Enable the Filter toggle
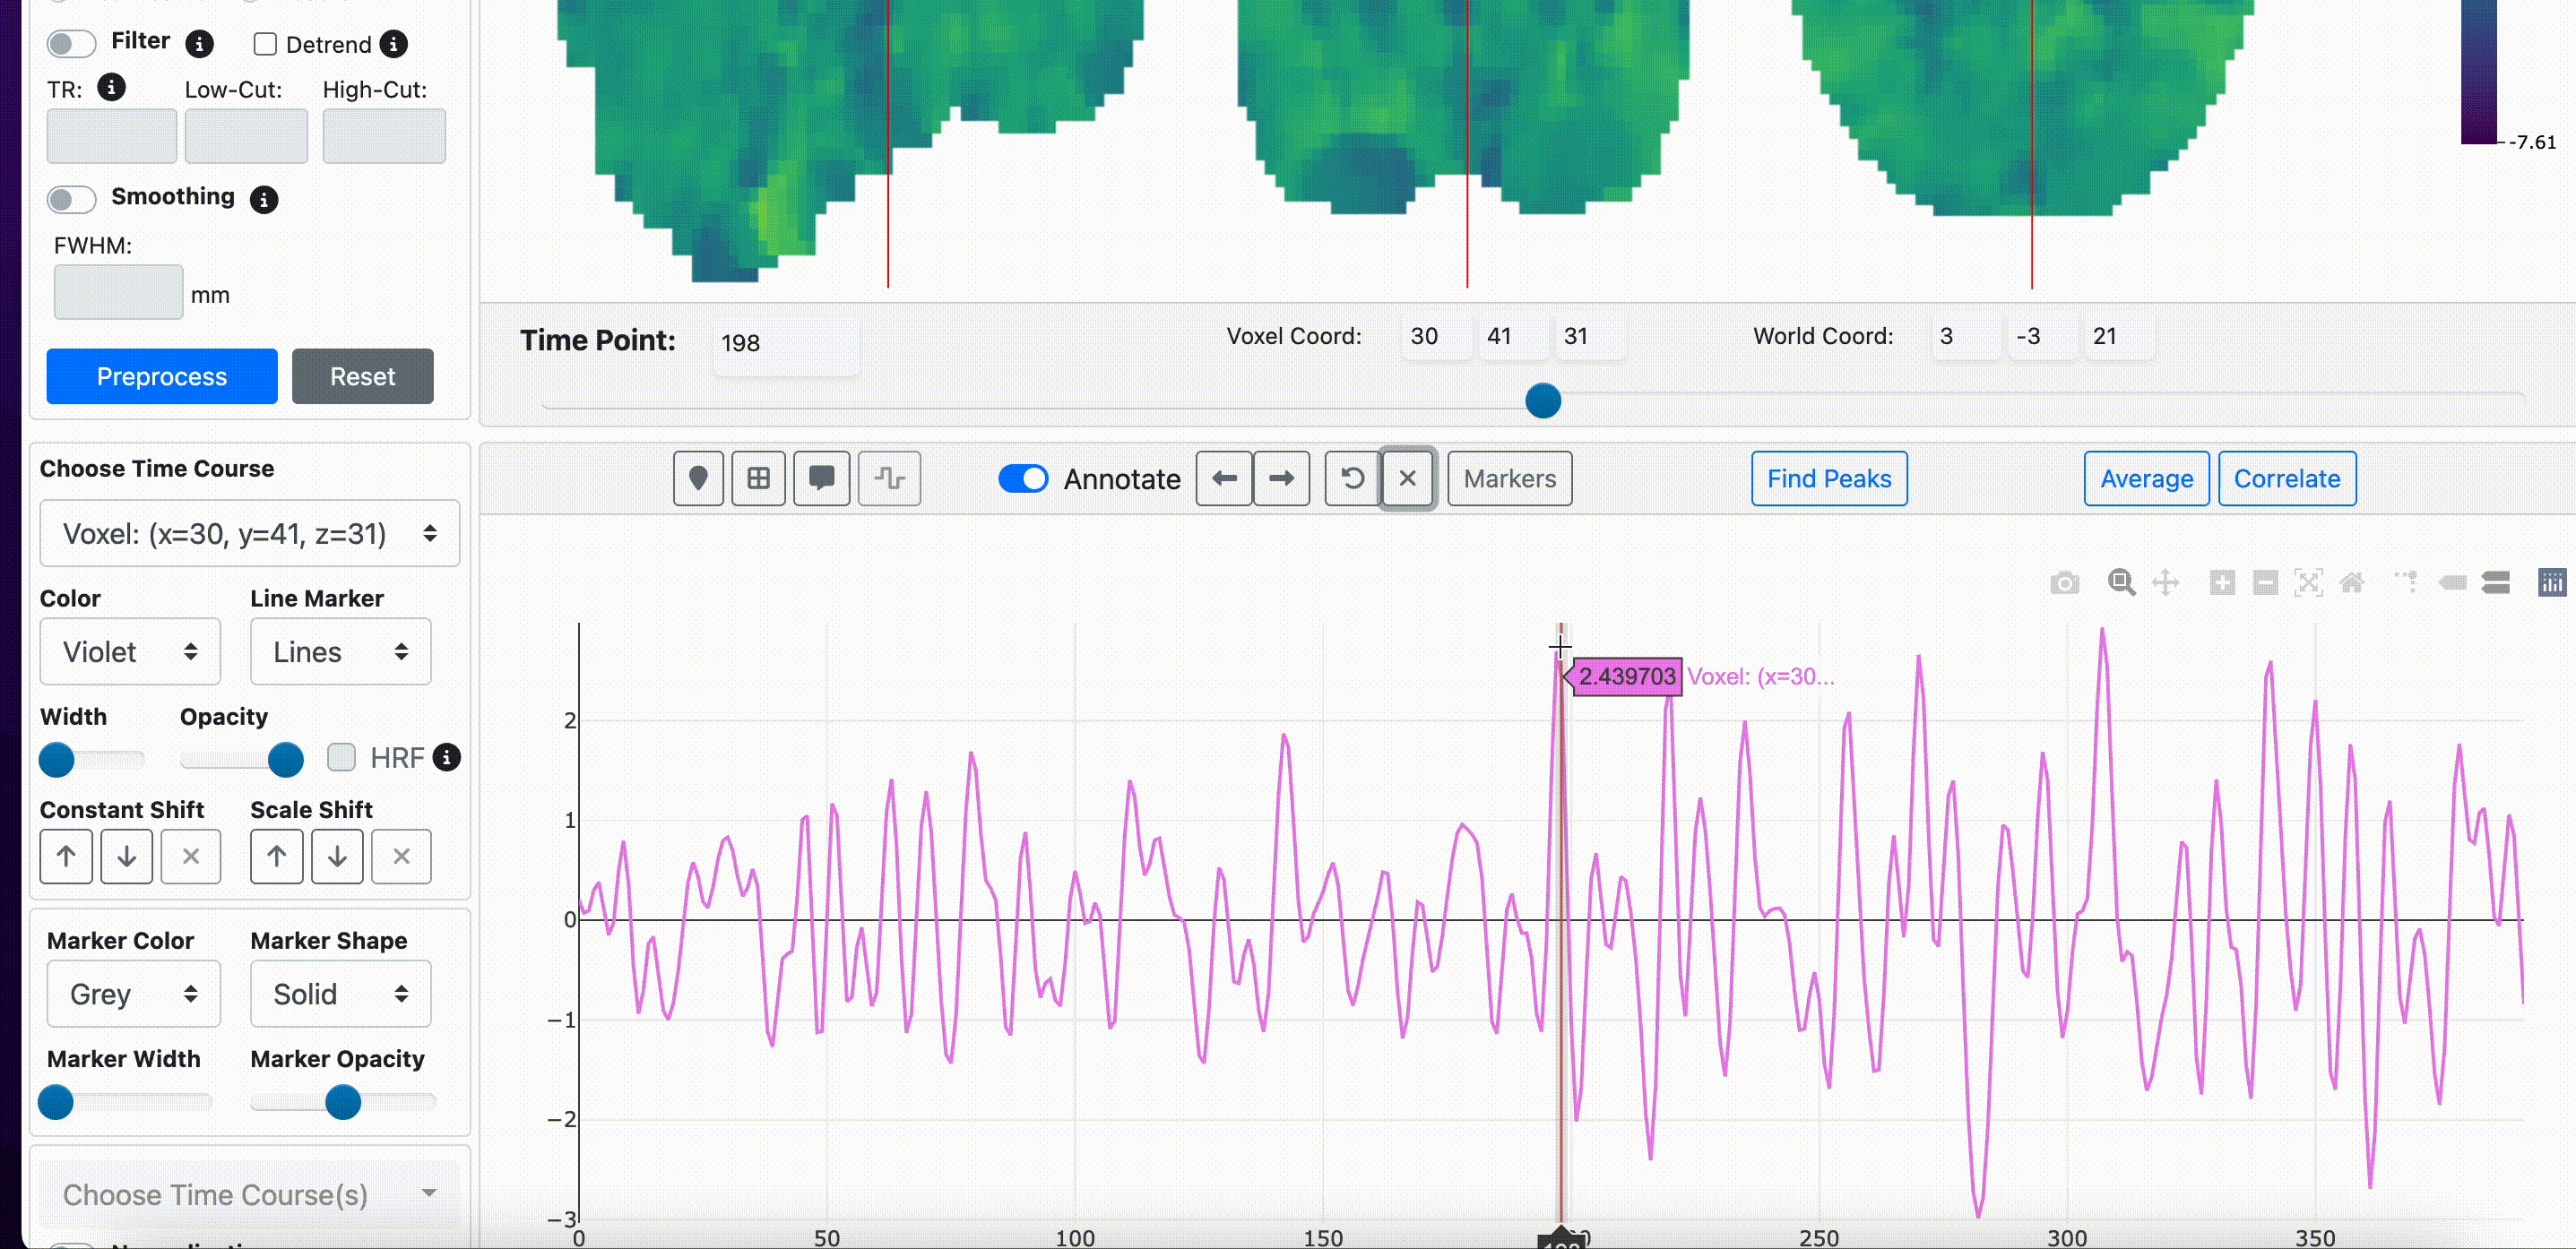 coord(71,43)
